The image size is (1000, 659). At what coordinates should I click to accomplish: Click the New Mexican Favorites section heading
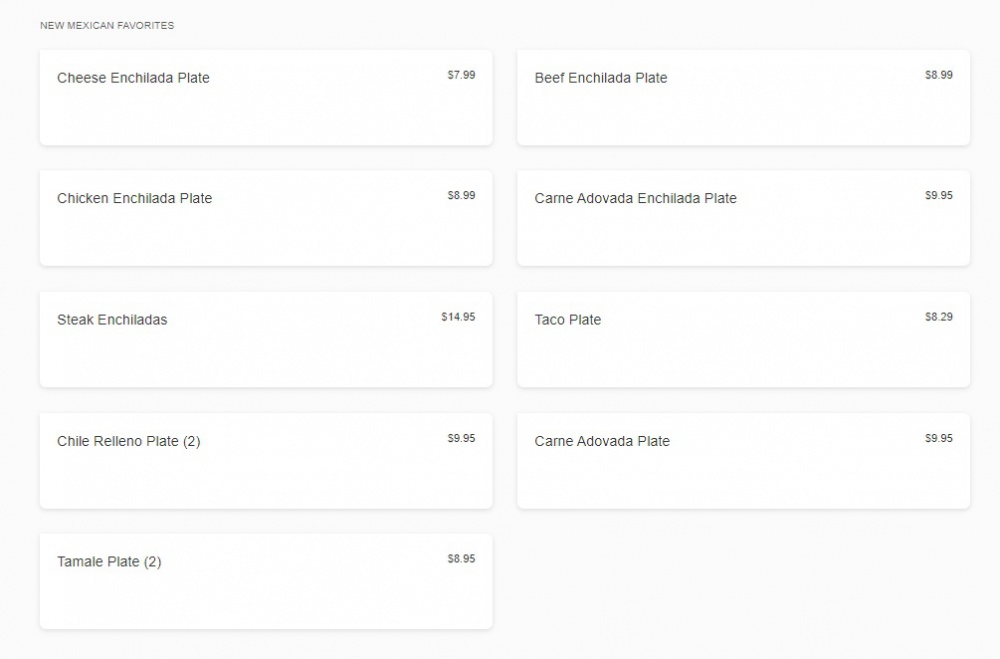pyautogui.click(x=107, y=26)
